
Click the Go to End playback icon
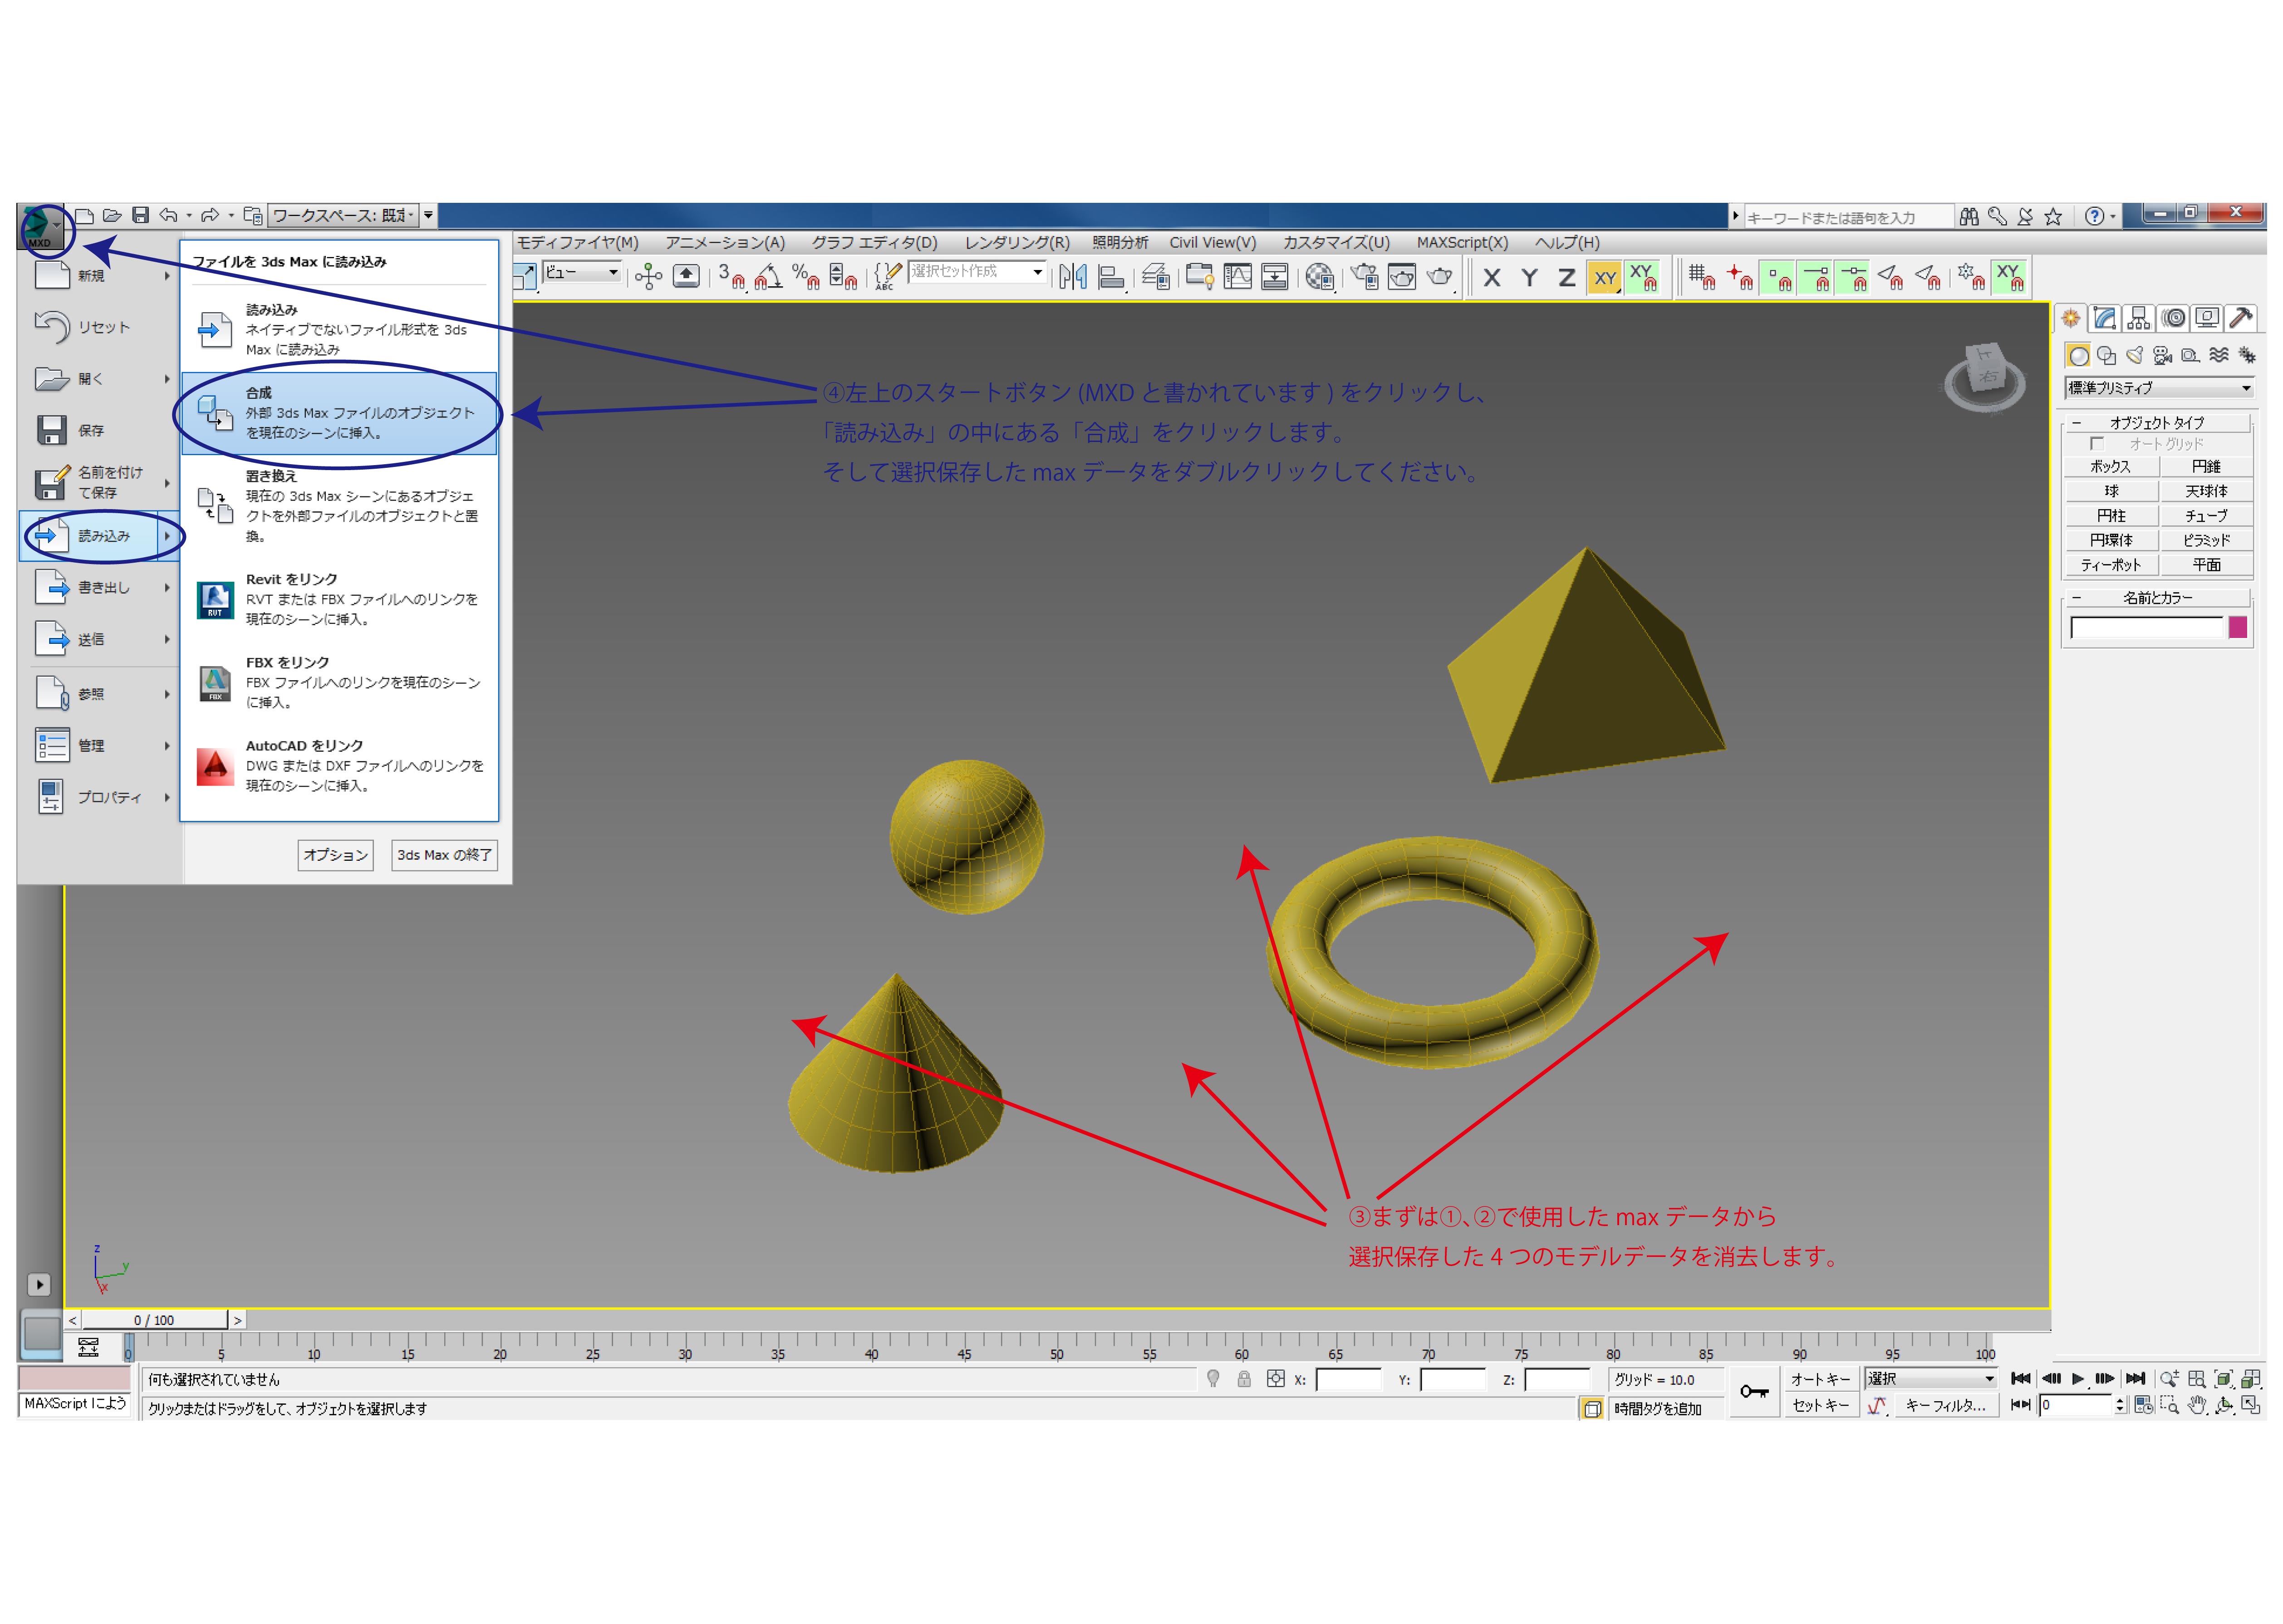coord(2135,1379)
